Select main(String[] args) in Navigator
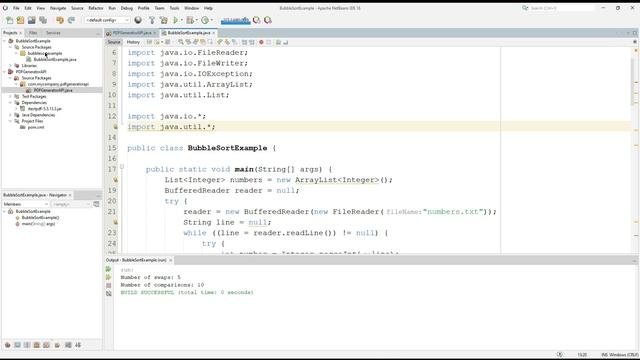Viewport: 640px width, 360px height. coord(38,224)
